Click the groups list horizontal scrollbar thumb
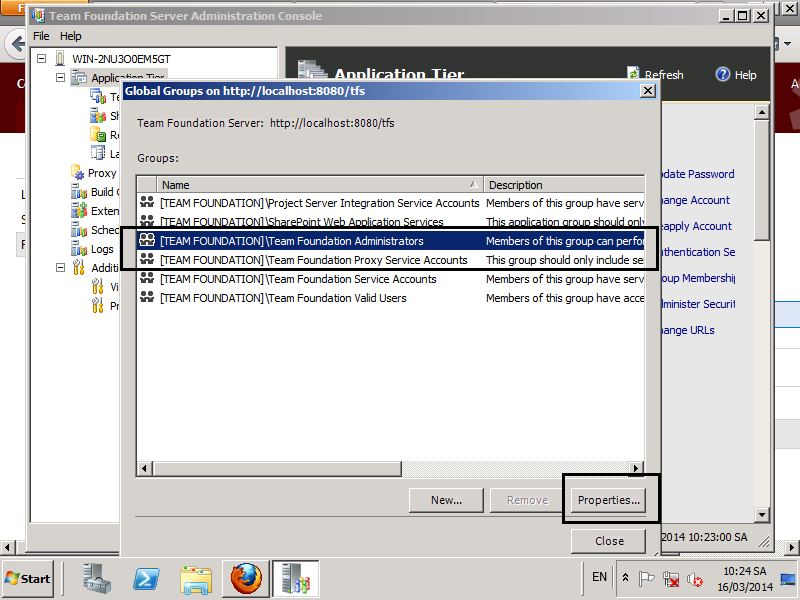 click(x=277, y=468)
